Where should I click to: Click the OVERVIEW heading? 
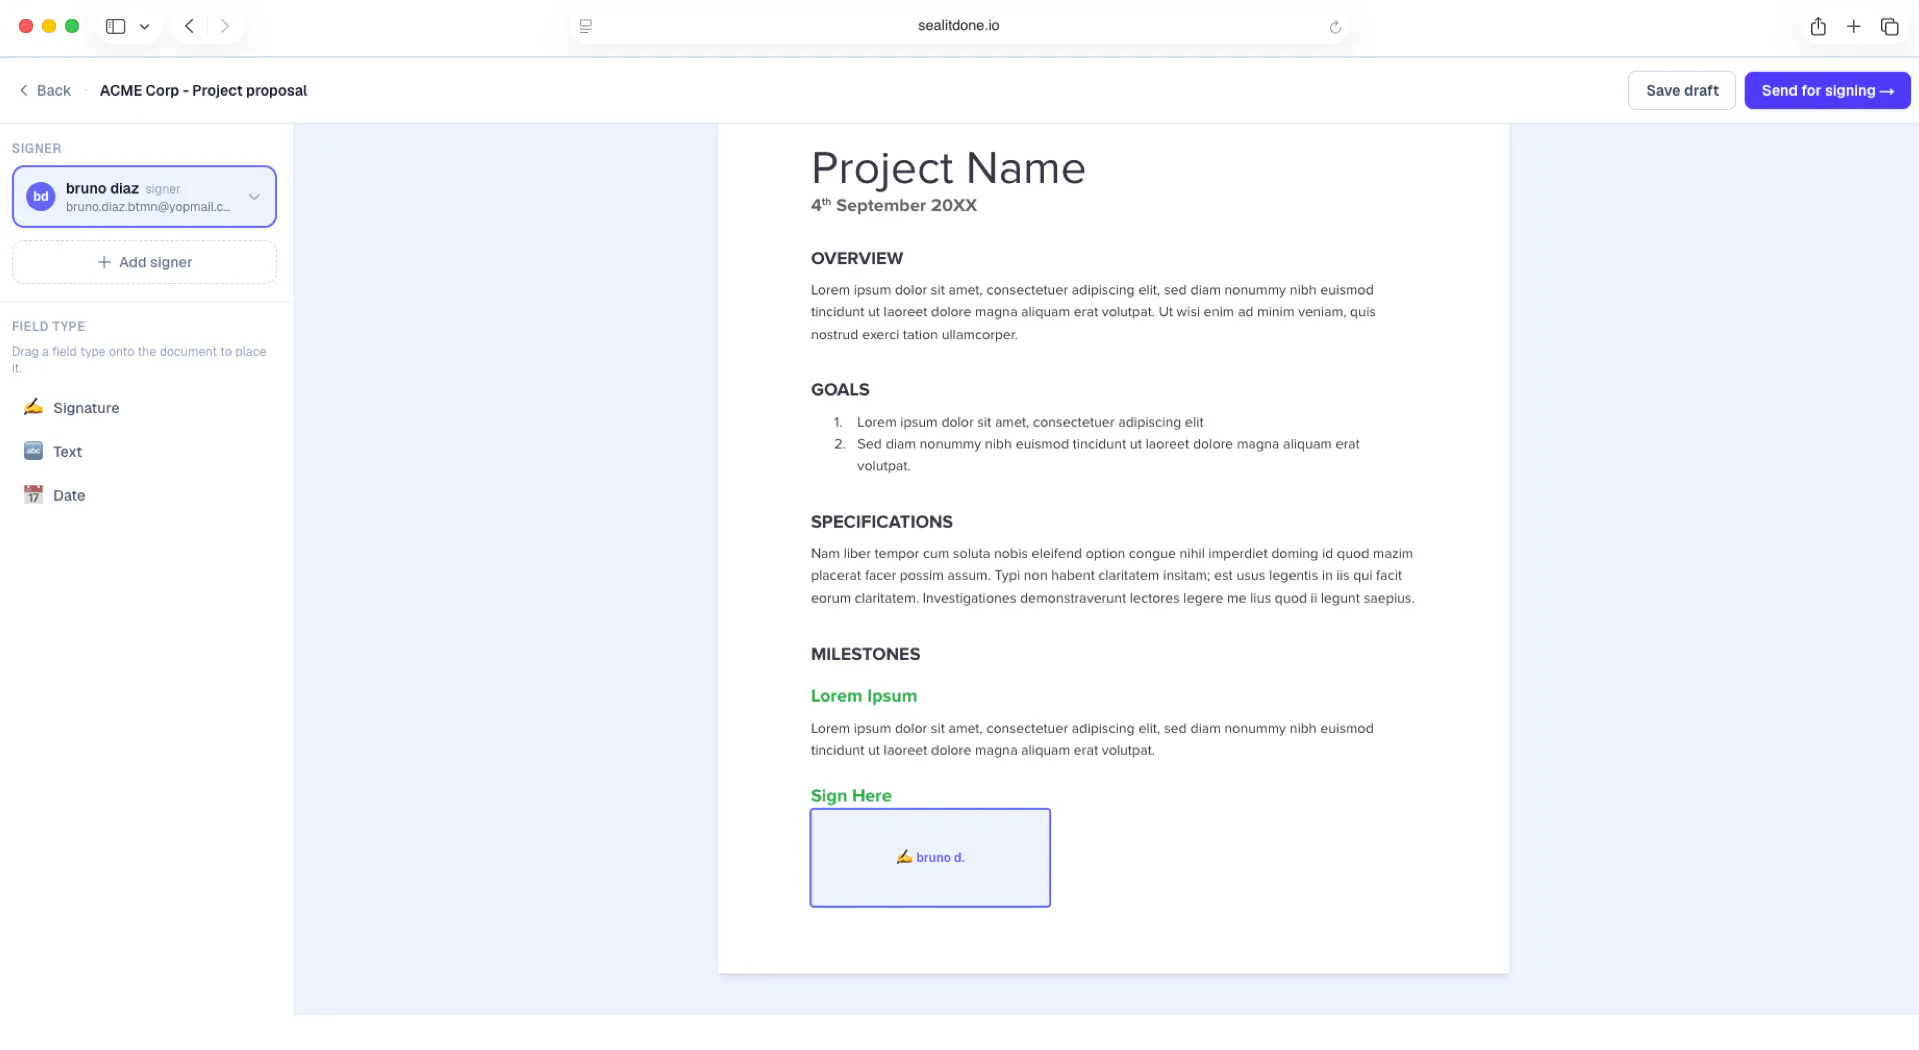pos(857,258)
